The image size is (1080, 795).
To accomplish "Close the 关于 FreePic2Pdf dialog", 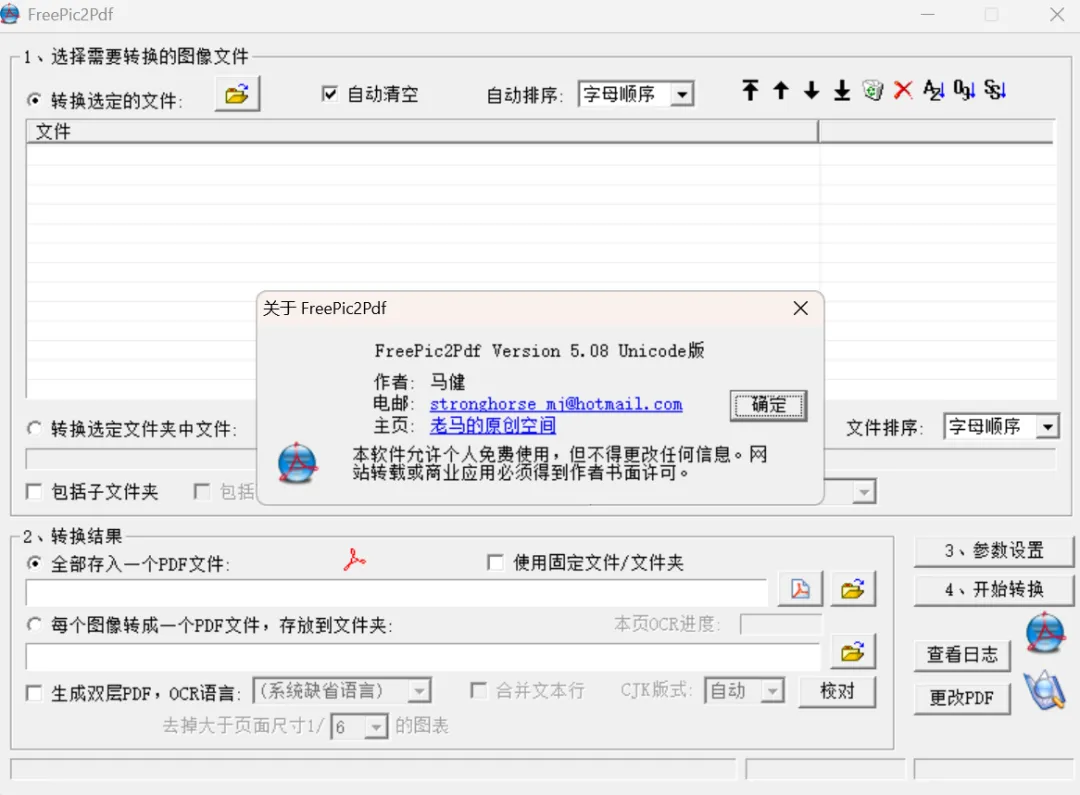I will (x=800, y=308).
